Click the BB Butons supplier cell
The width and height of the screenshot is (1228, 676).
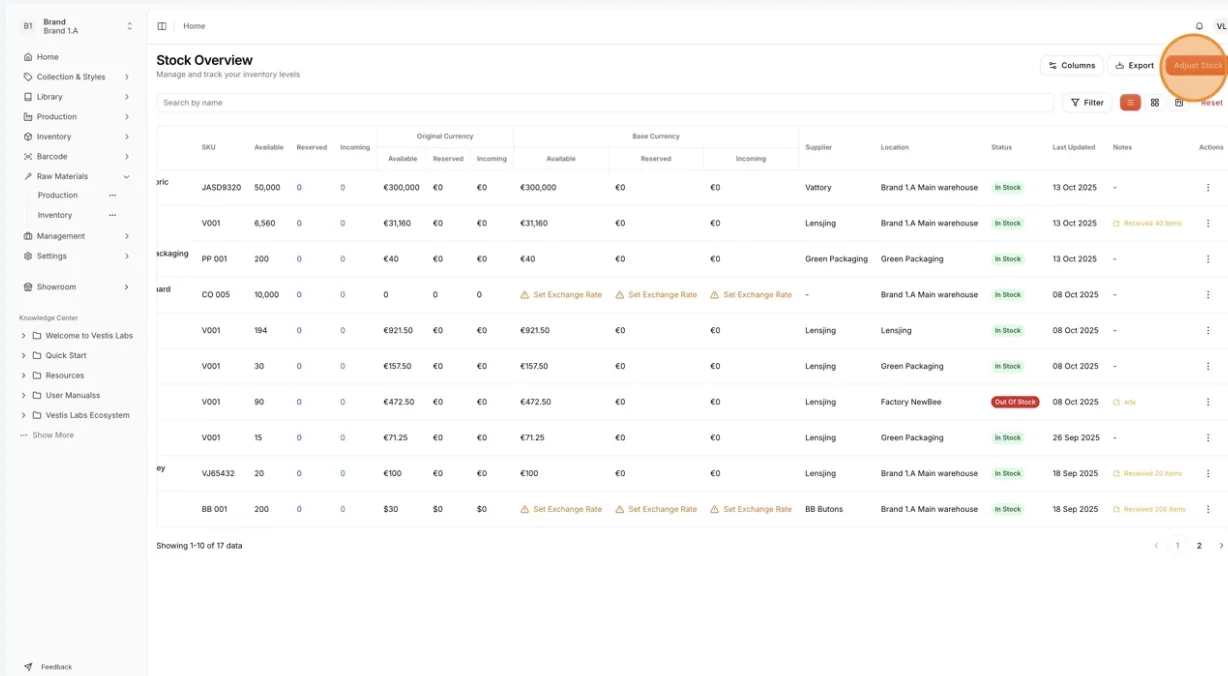[x=824, y=509]
